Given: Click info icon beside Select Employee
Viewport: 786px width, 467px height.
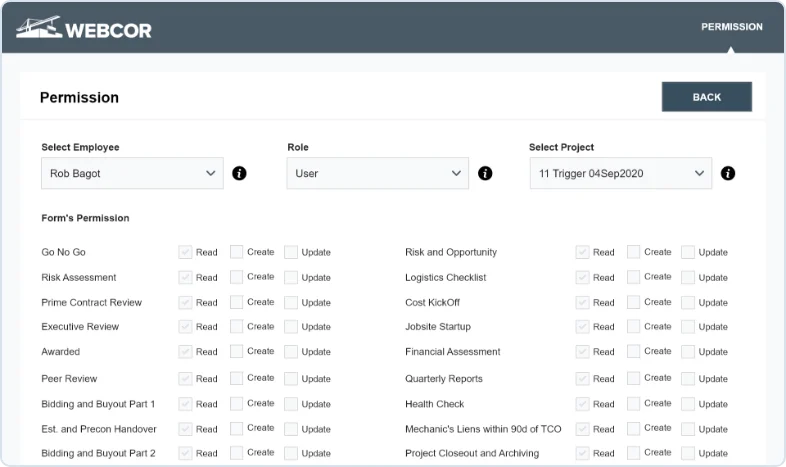Looking at the screenshot, I should (239, 173).
